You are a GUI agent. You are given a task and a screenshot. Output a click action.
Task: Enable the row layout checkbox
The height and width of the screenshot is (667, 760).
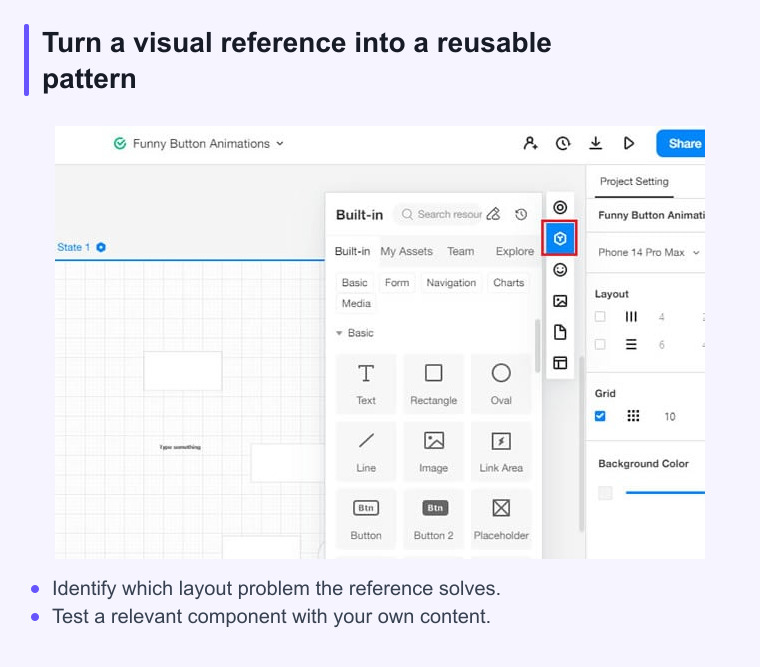[600, 344]
